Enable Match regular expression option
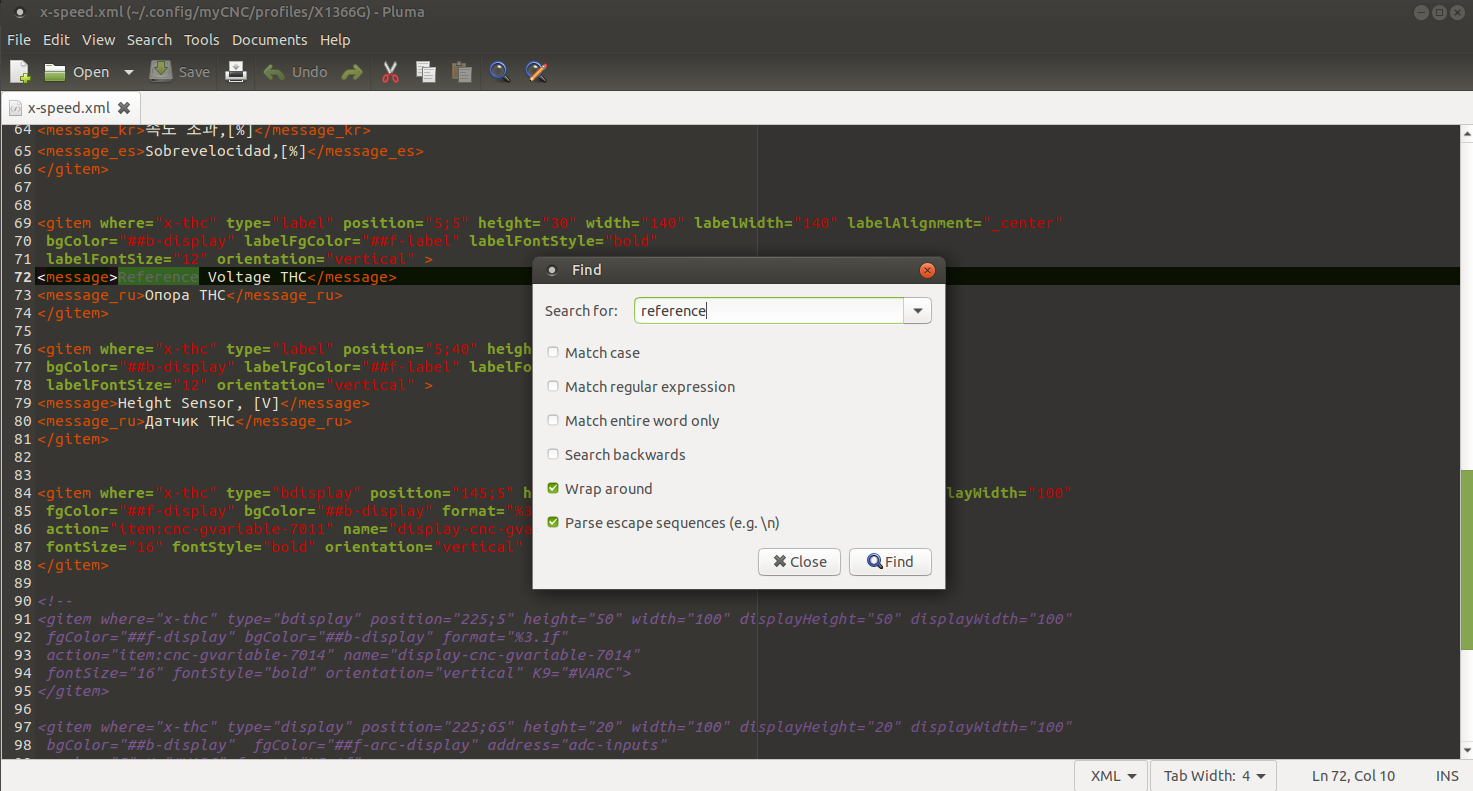 pyautogui.click(x=554, y=387)
